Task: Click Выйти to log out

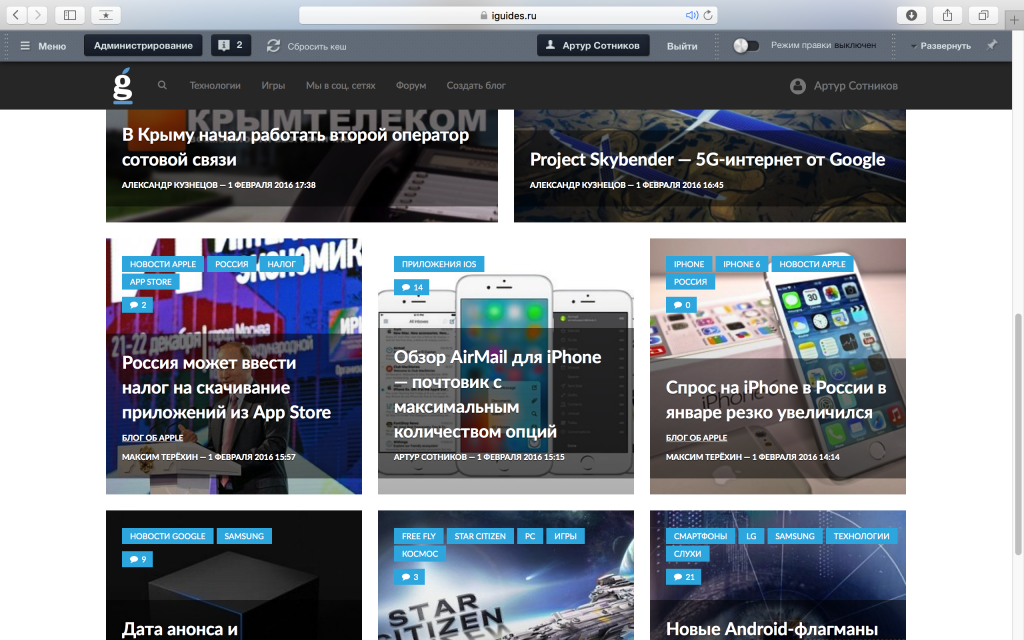Action: tap(682, 46)
